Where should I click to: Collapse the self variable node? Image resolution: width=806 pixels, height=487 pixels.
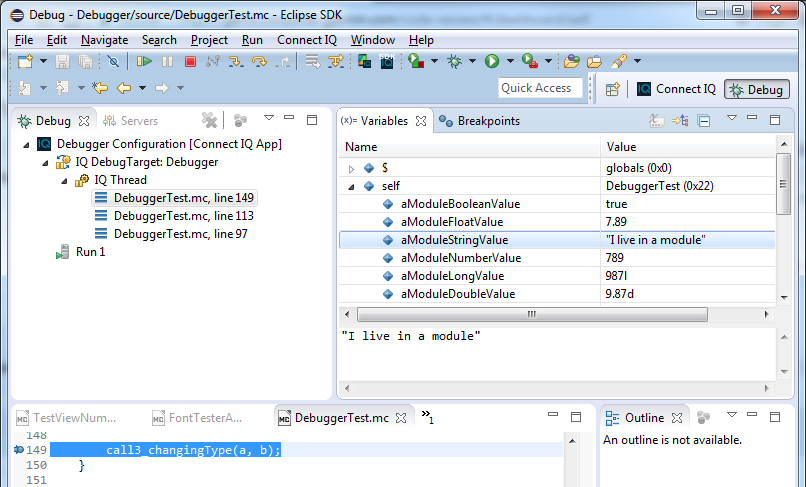[352, 187]
